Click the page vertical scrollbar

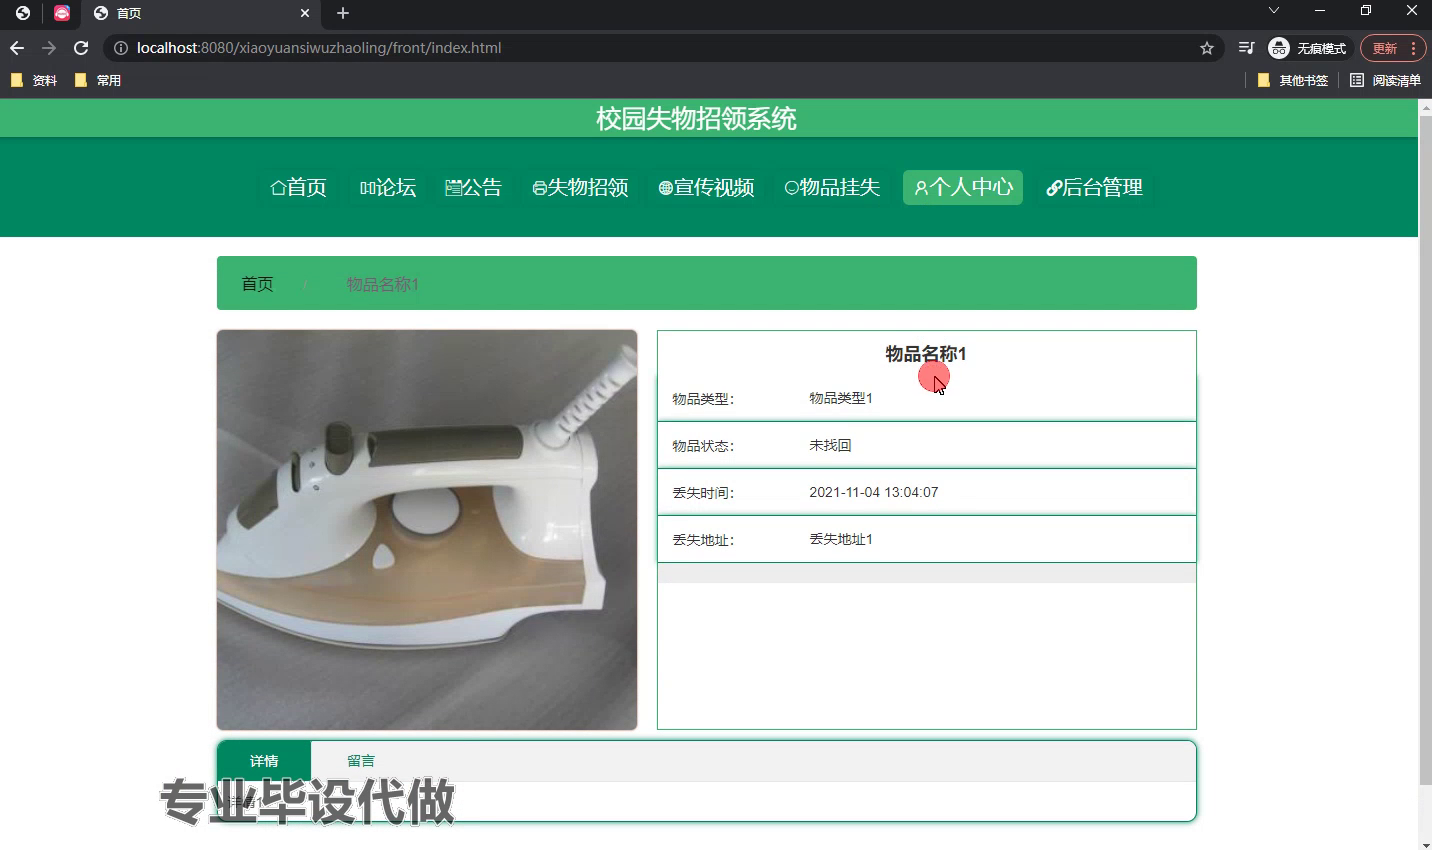[1425, 450]
